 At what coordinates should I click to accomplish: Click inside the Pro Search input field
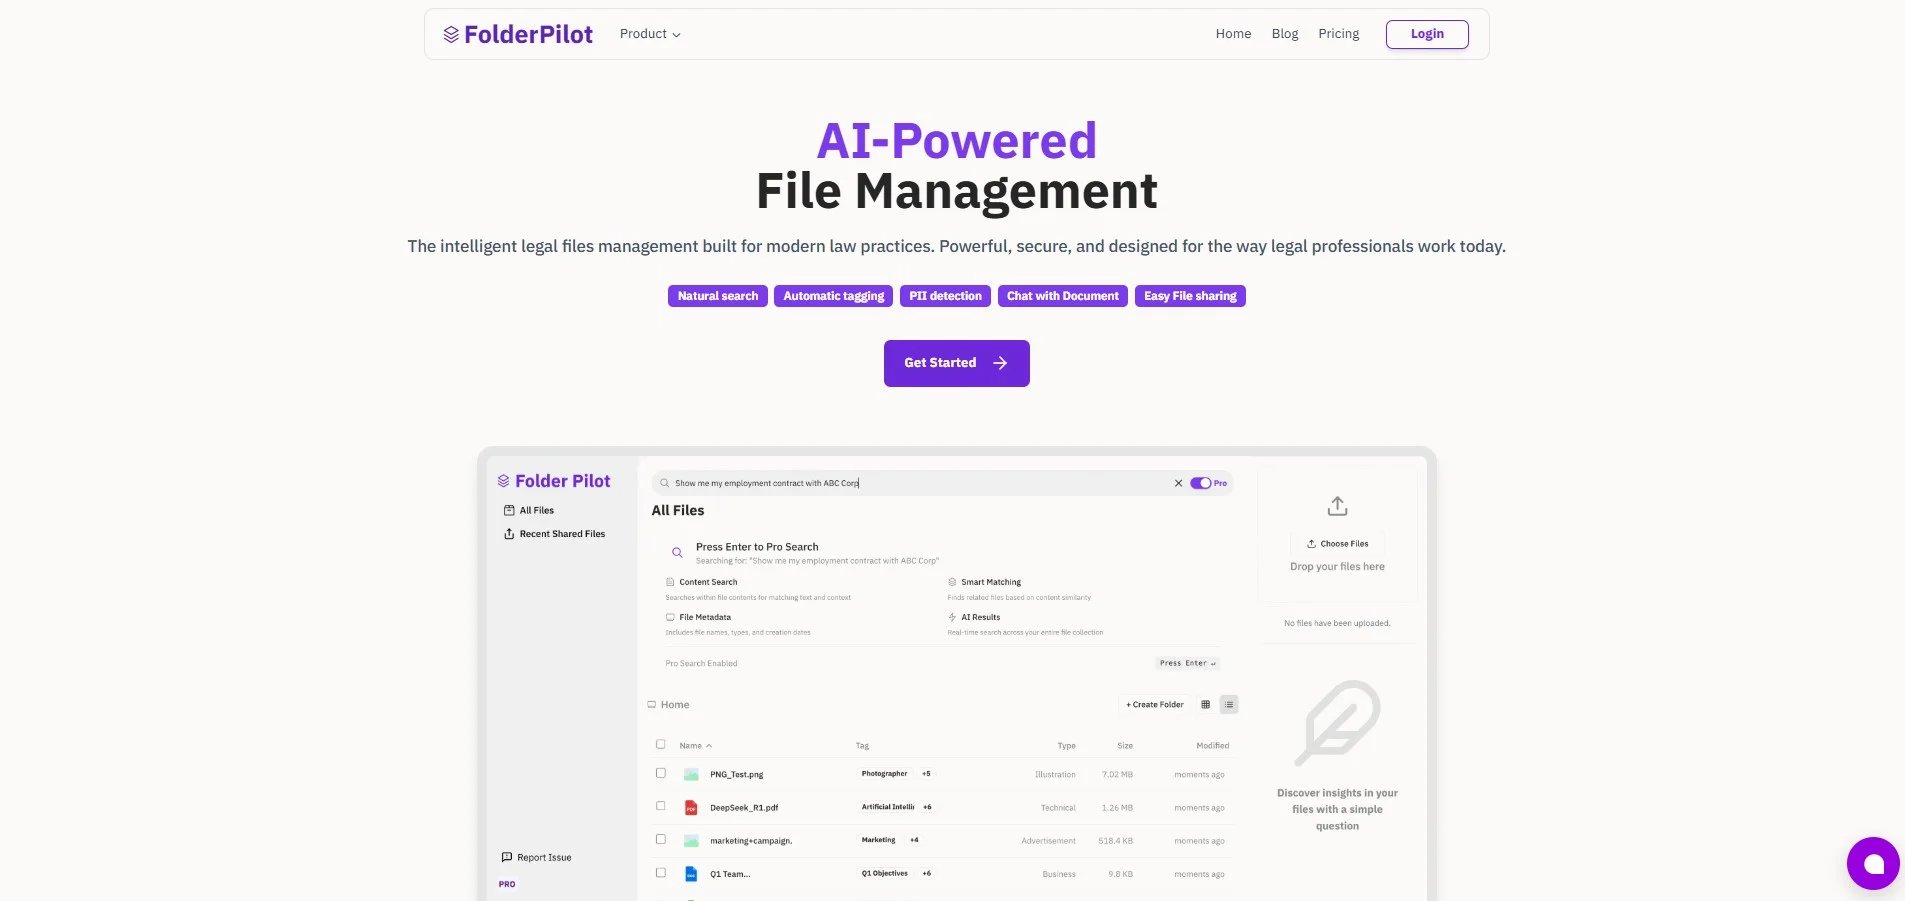(x=900, y=483)
